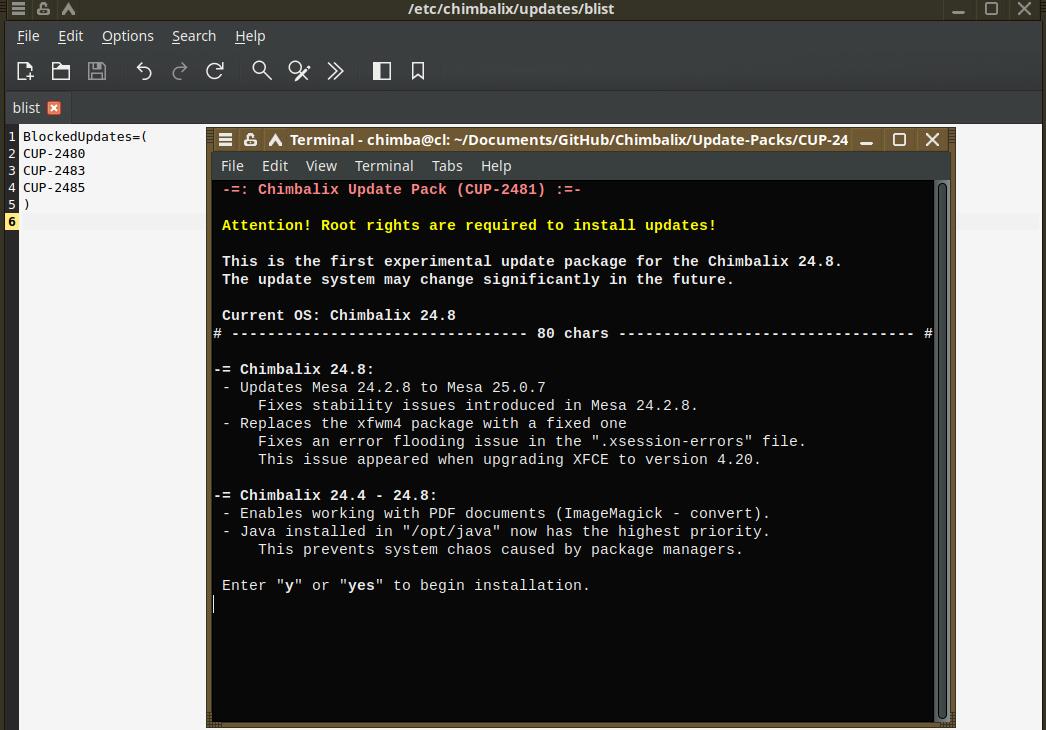Open the editor Help menu
The image size is (1046, 730).
[x=250, y=36]
